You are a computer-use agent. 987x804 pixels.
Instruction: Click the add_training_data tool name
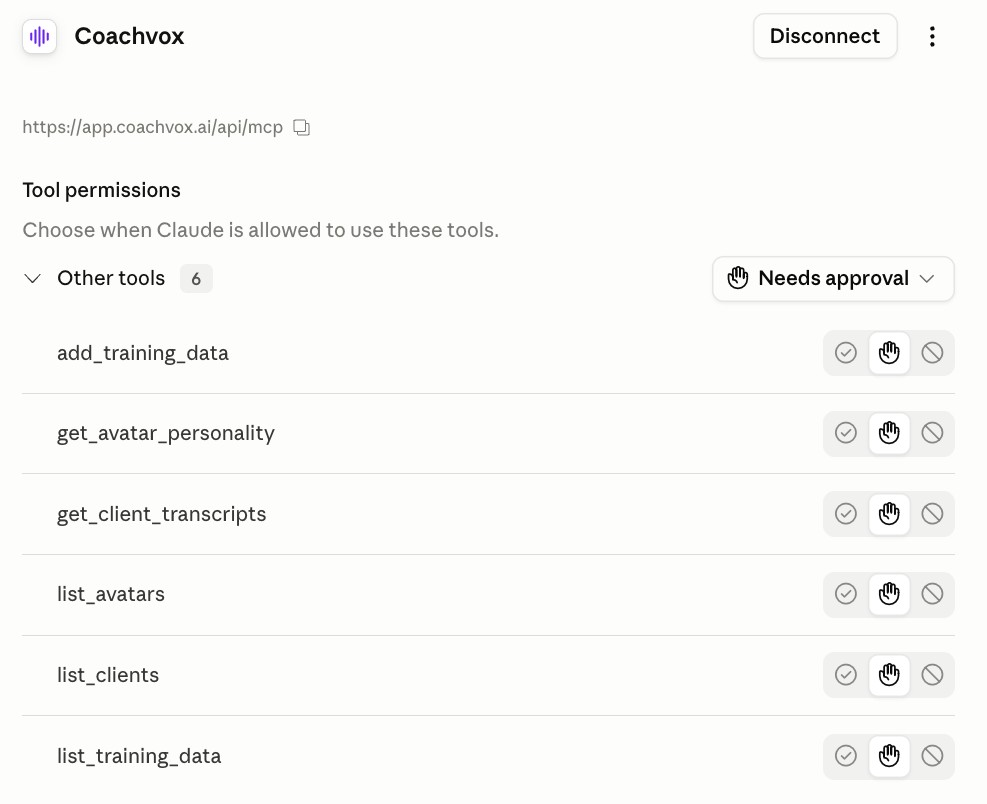pyautogui.click(x=143, y=353)
